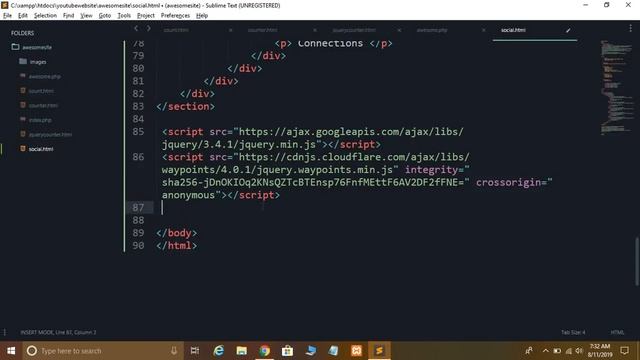The image size is (640, 360).
Task: Click the integrity attribute on line 86
Action: pyautogui.click(x=431, y=170)
